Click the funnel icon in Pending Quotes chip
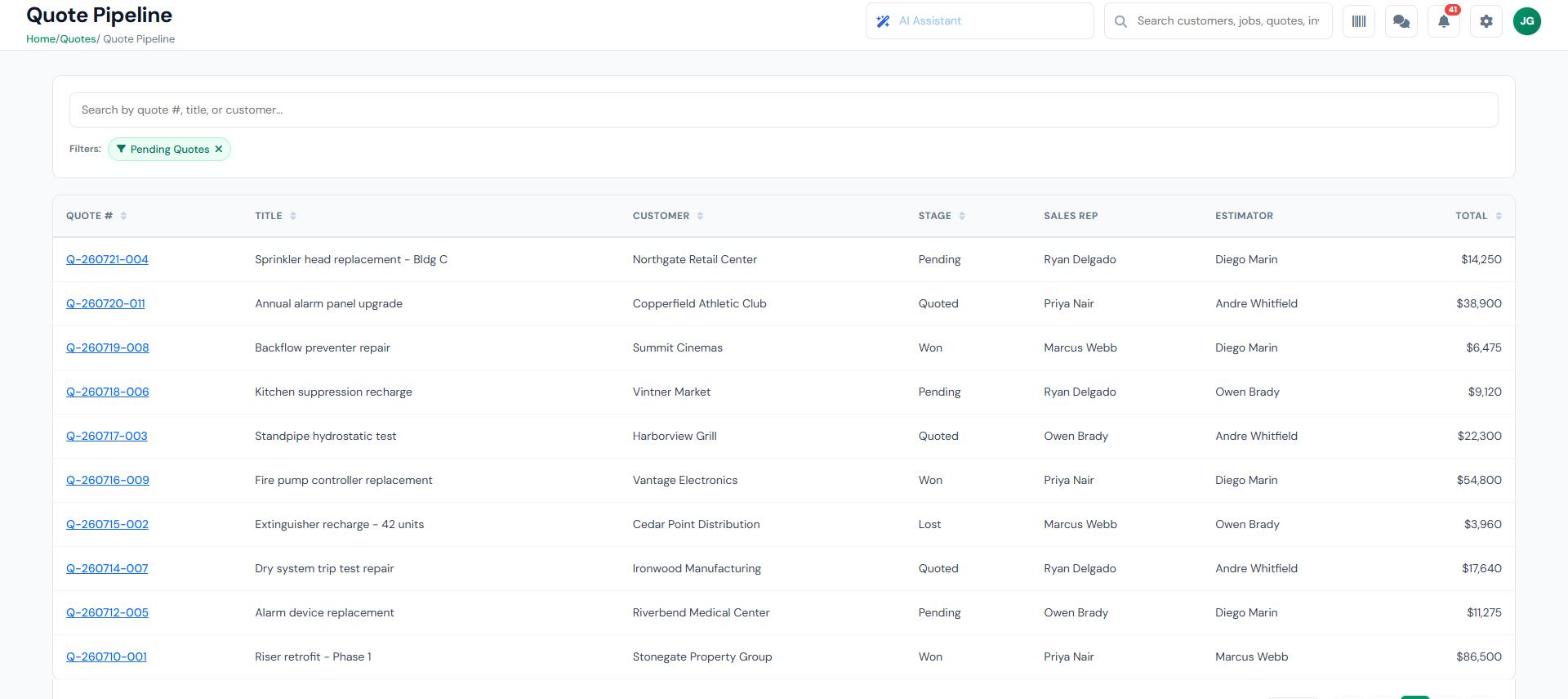Viewport: 1568px width, 699px height. click(121, 149)
